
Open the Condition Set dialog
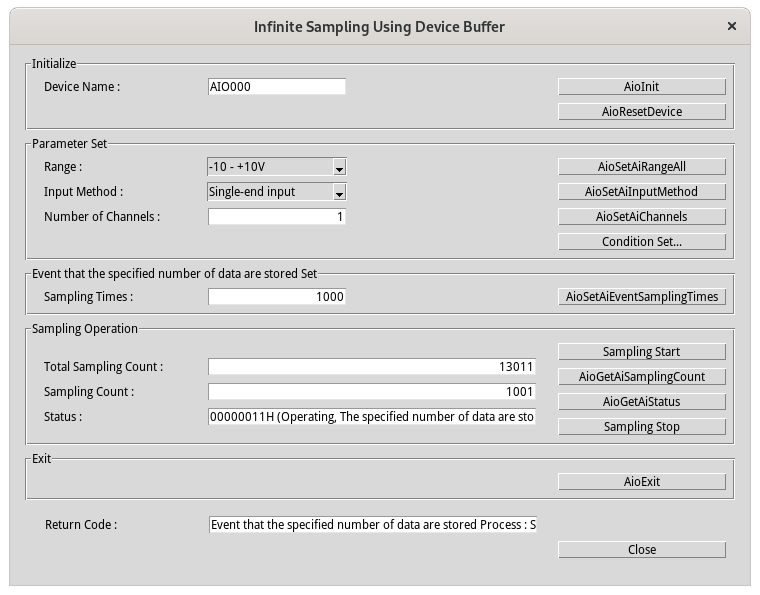coord(641,242)
